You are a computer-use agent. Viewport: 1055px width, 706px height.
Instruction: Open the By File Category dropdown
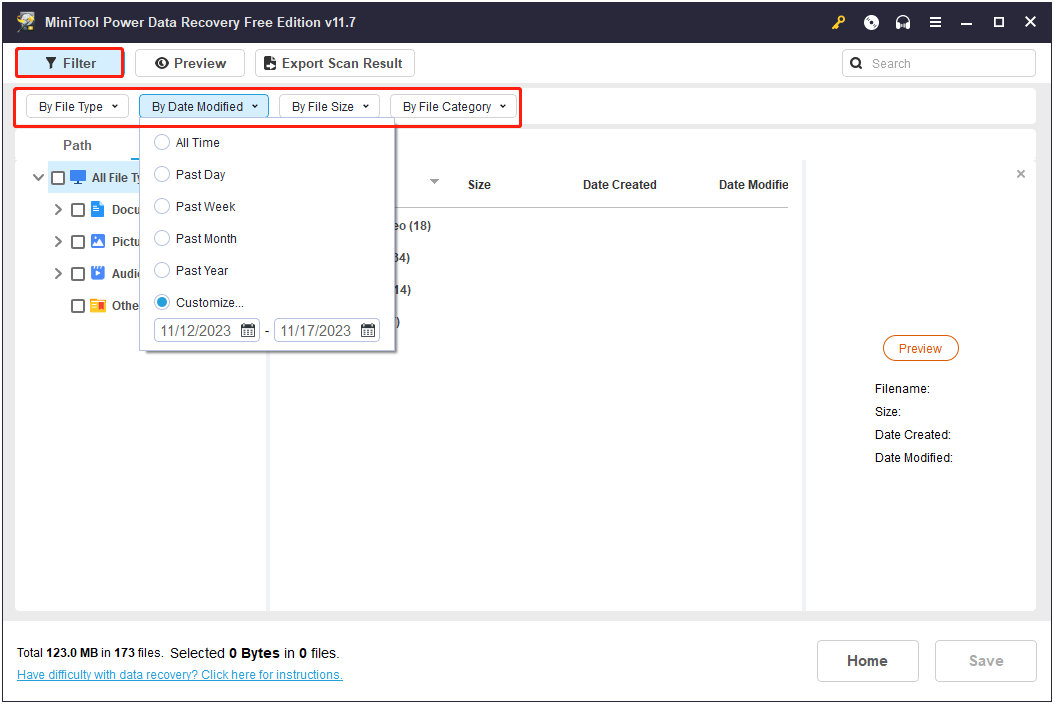tap(453, 106)
